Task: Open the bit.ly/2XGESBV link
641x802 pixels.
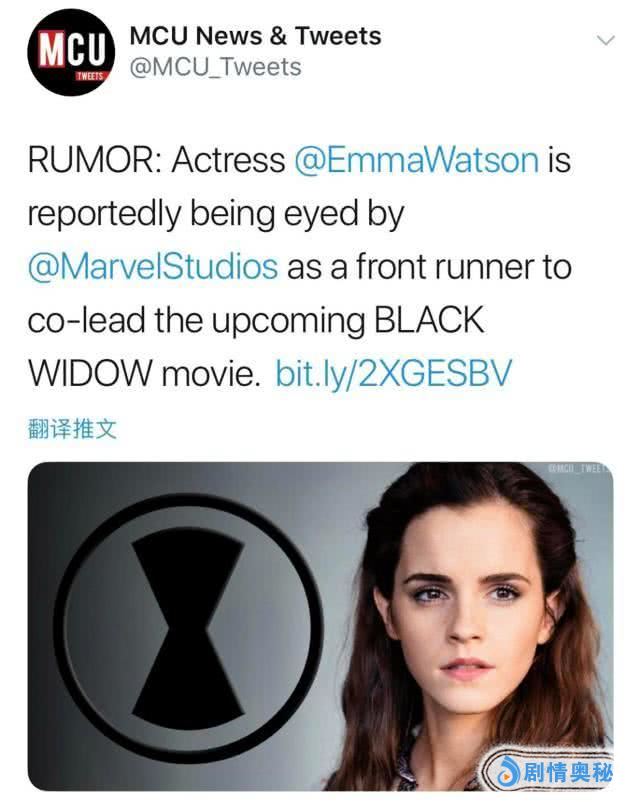Action: 393,373
